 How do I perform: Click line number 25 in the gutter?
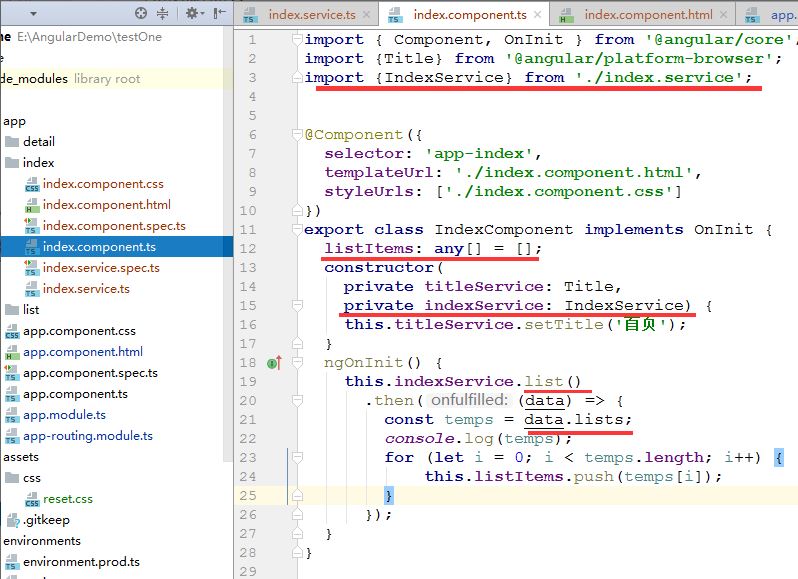point(248,496)
